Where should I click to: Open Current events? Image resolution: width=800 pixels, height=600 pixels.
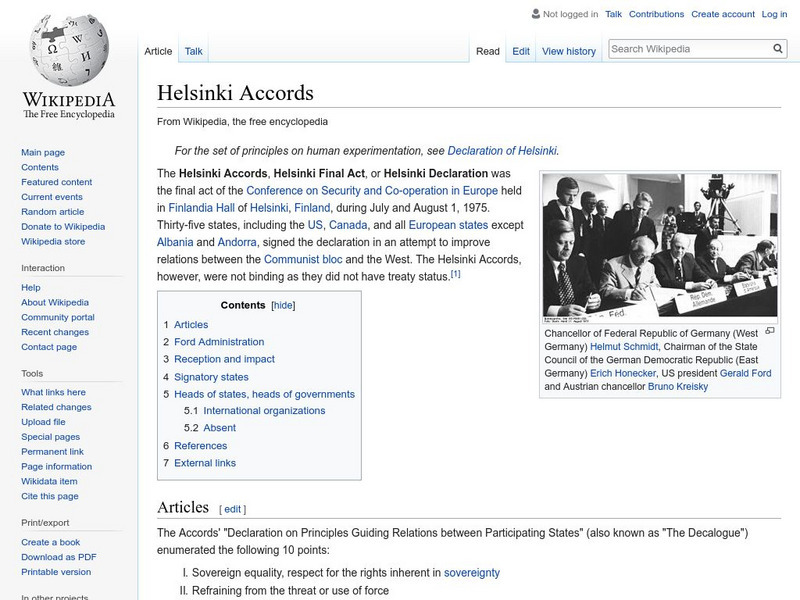pos(52,197)
